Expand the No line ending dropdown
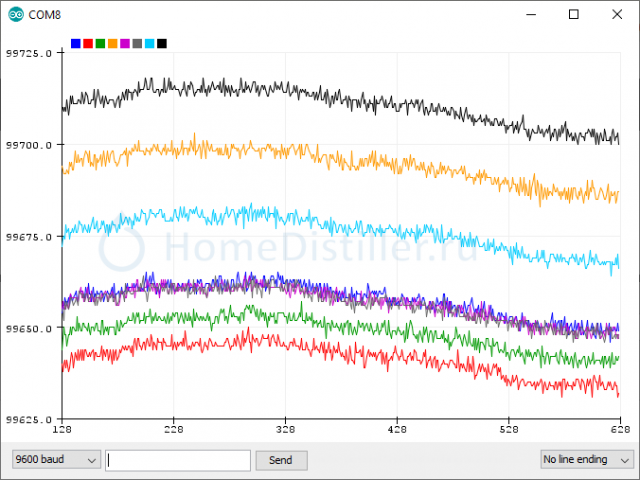The width and height of the screenshot is (640, 480). click(585, 459)
